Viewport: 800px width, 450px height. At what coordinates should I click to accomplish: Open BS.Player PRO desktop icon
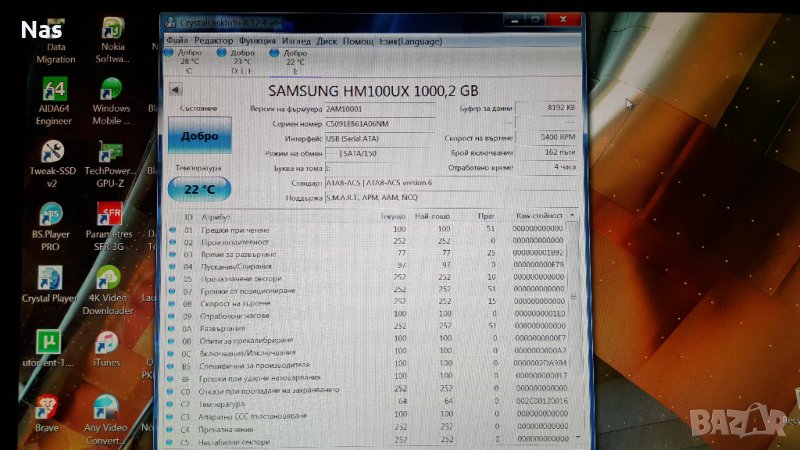click(x=52, y=215)
